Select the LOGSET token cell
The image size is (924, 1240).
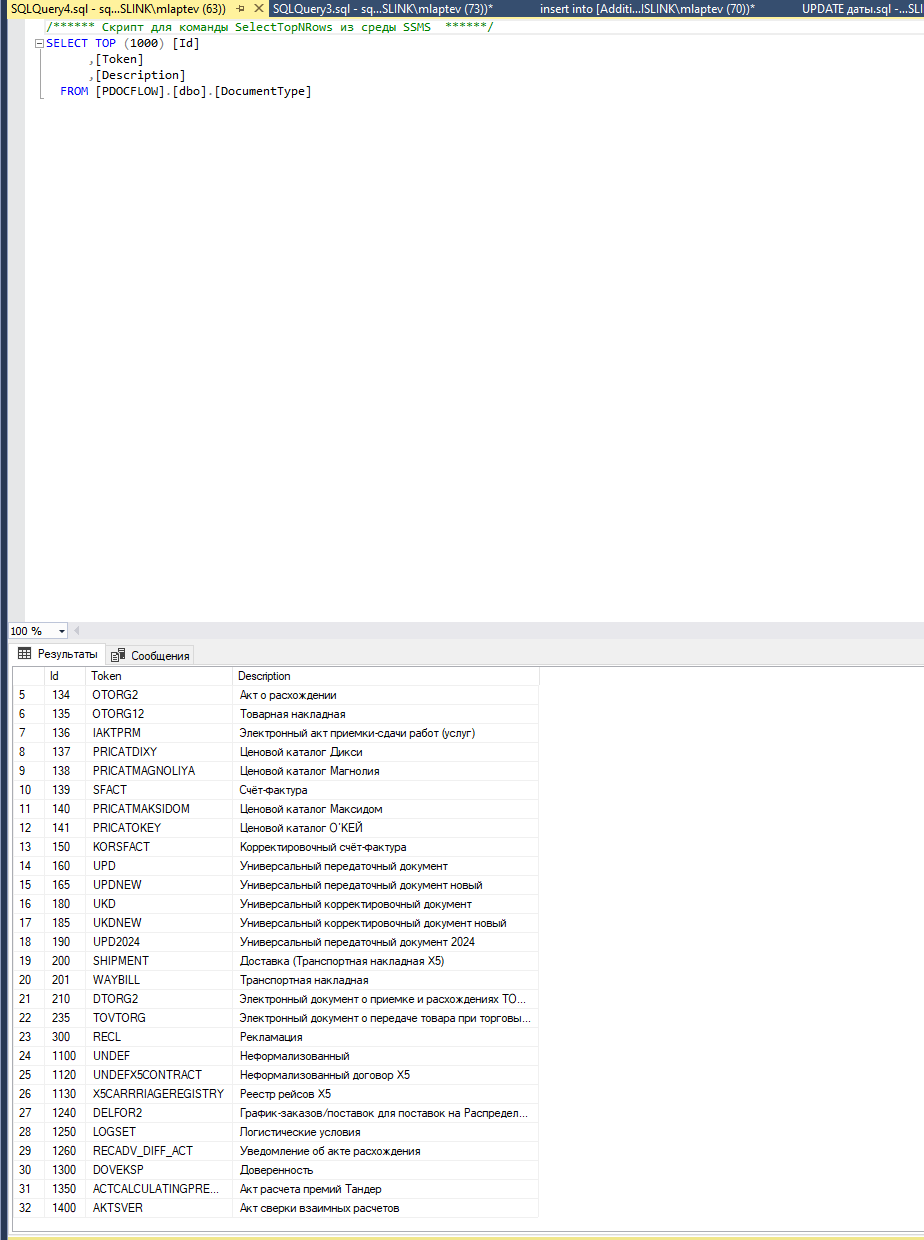[159, 1132]
